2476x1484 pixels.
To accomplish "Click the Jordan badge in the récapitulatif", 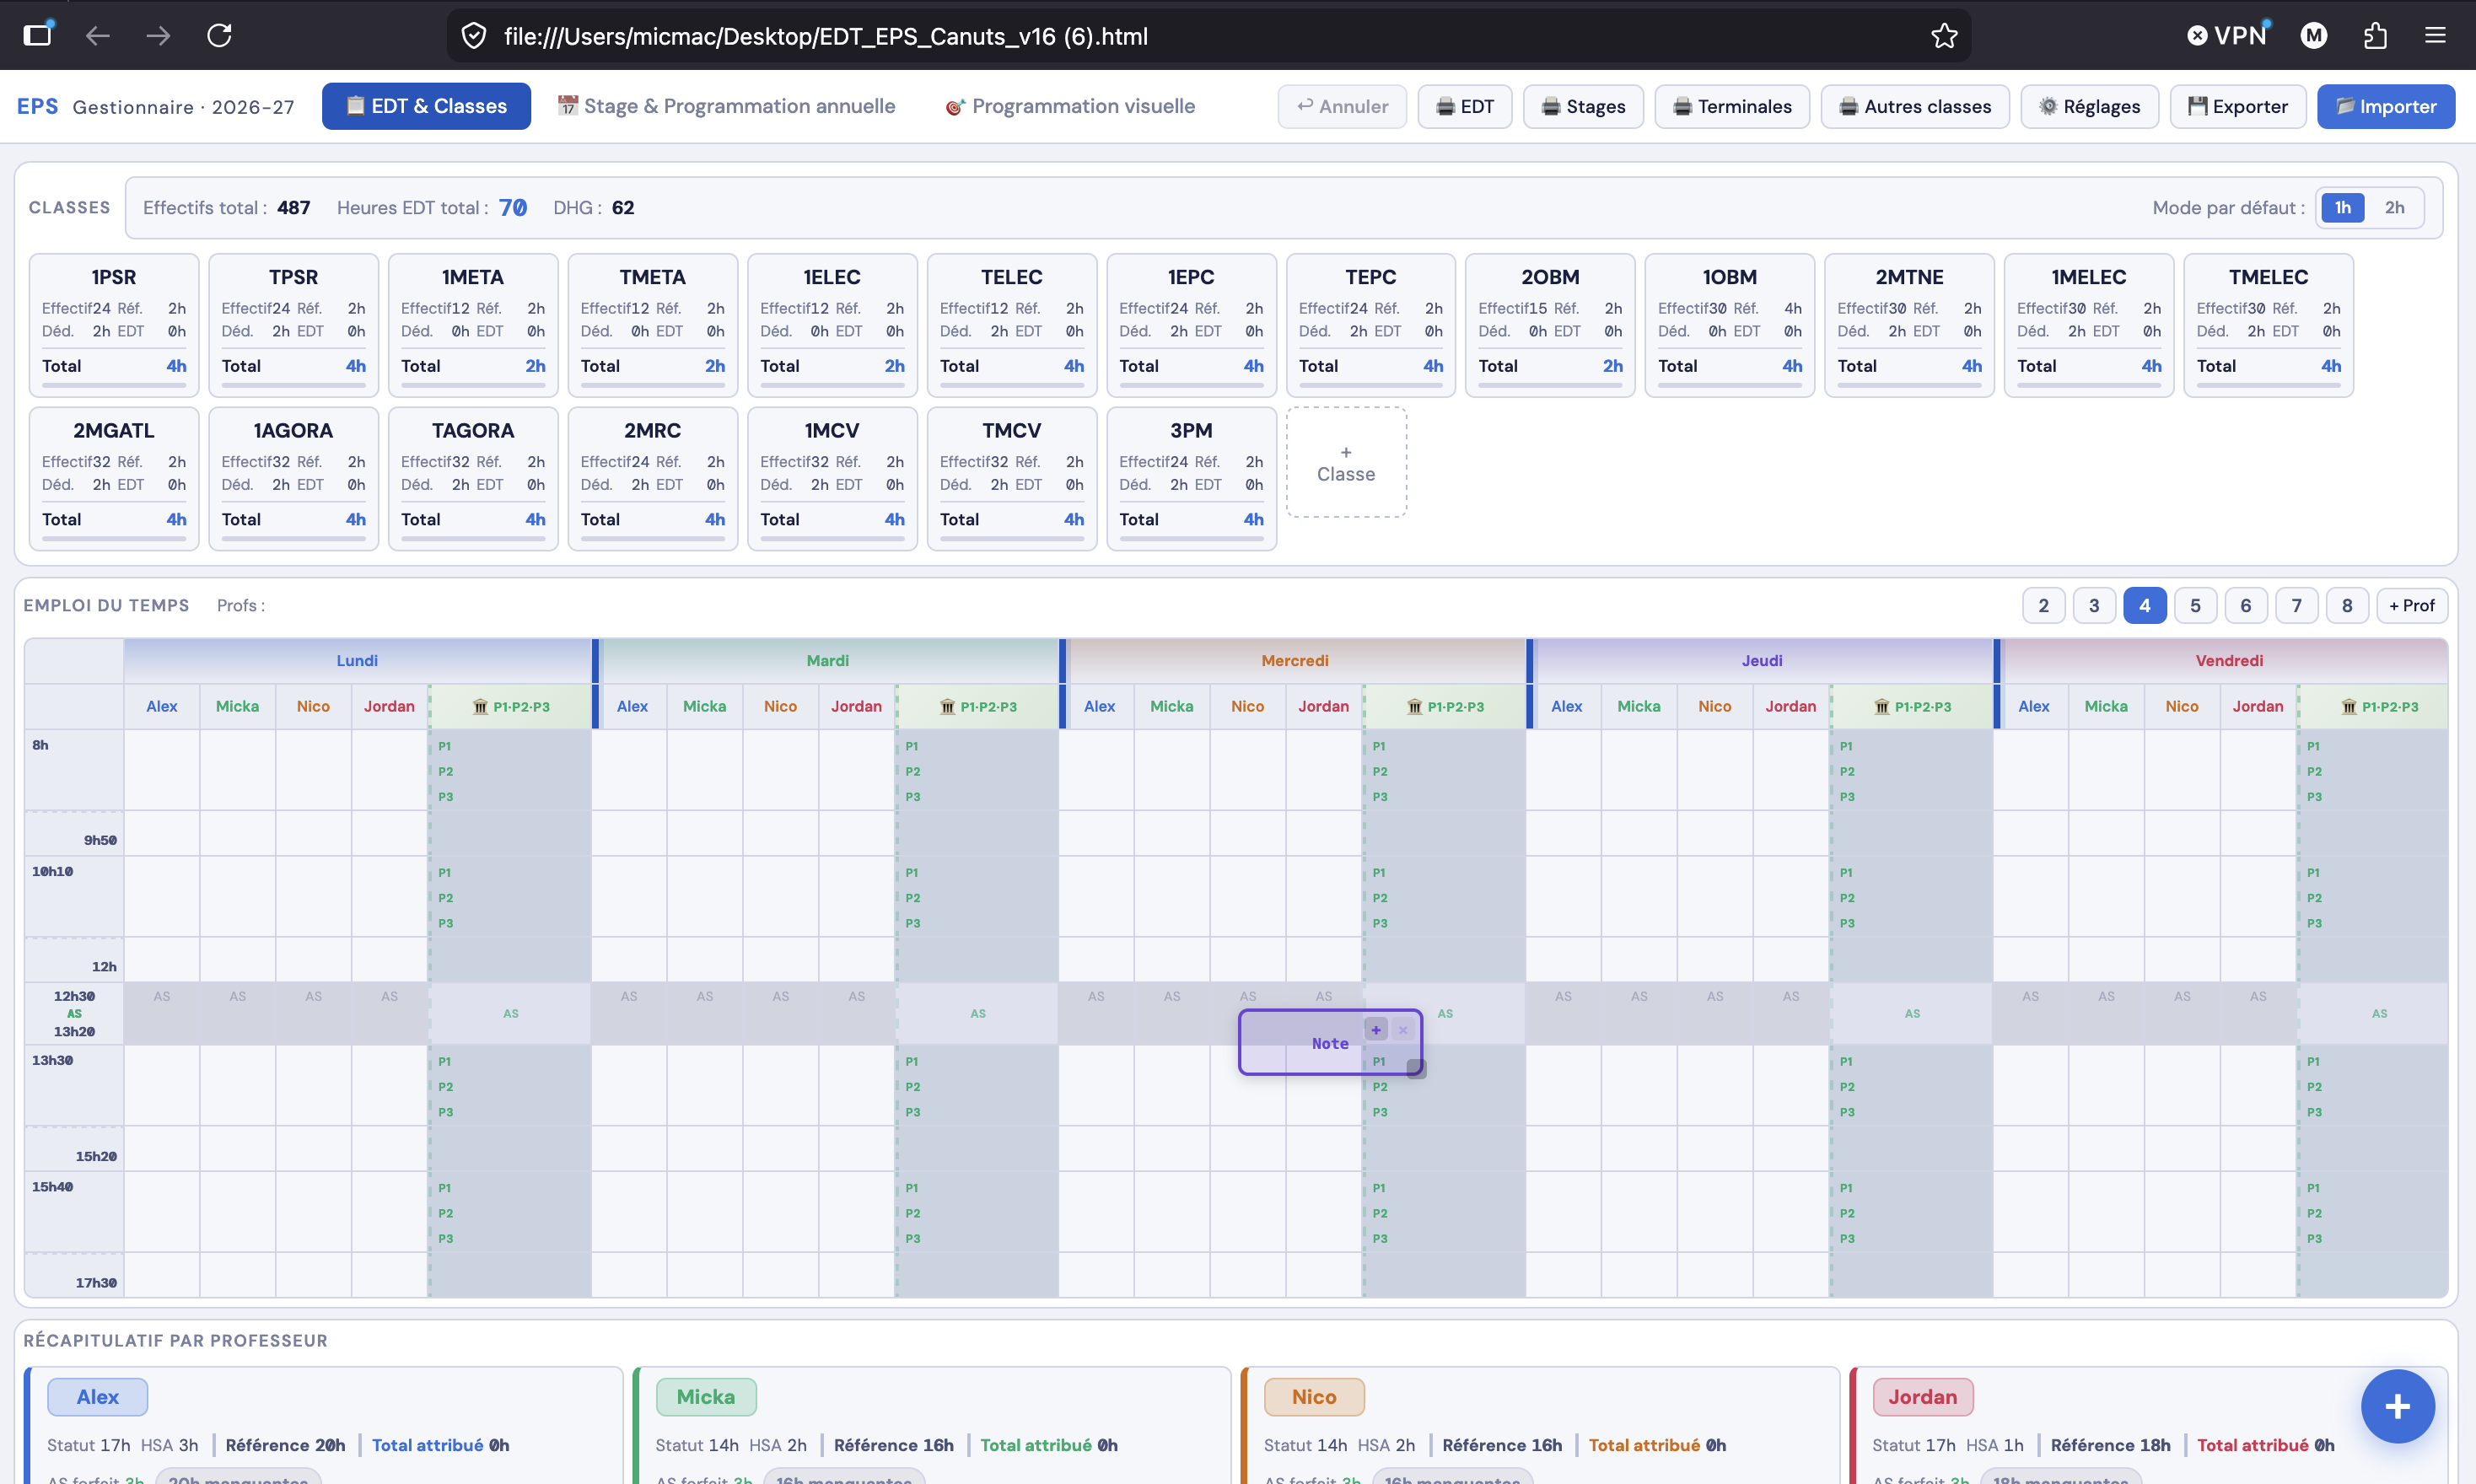I will click(1923, 1396).
